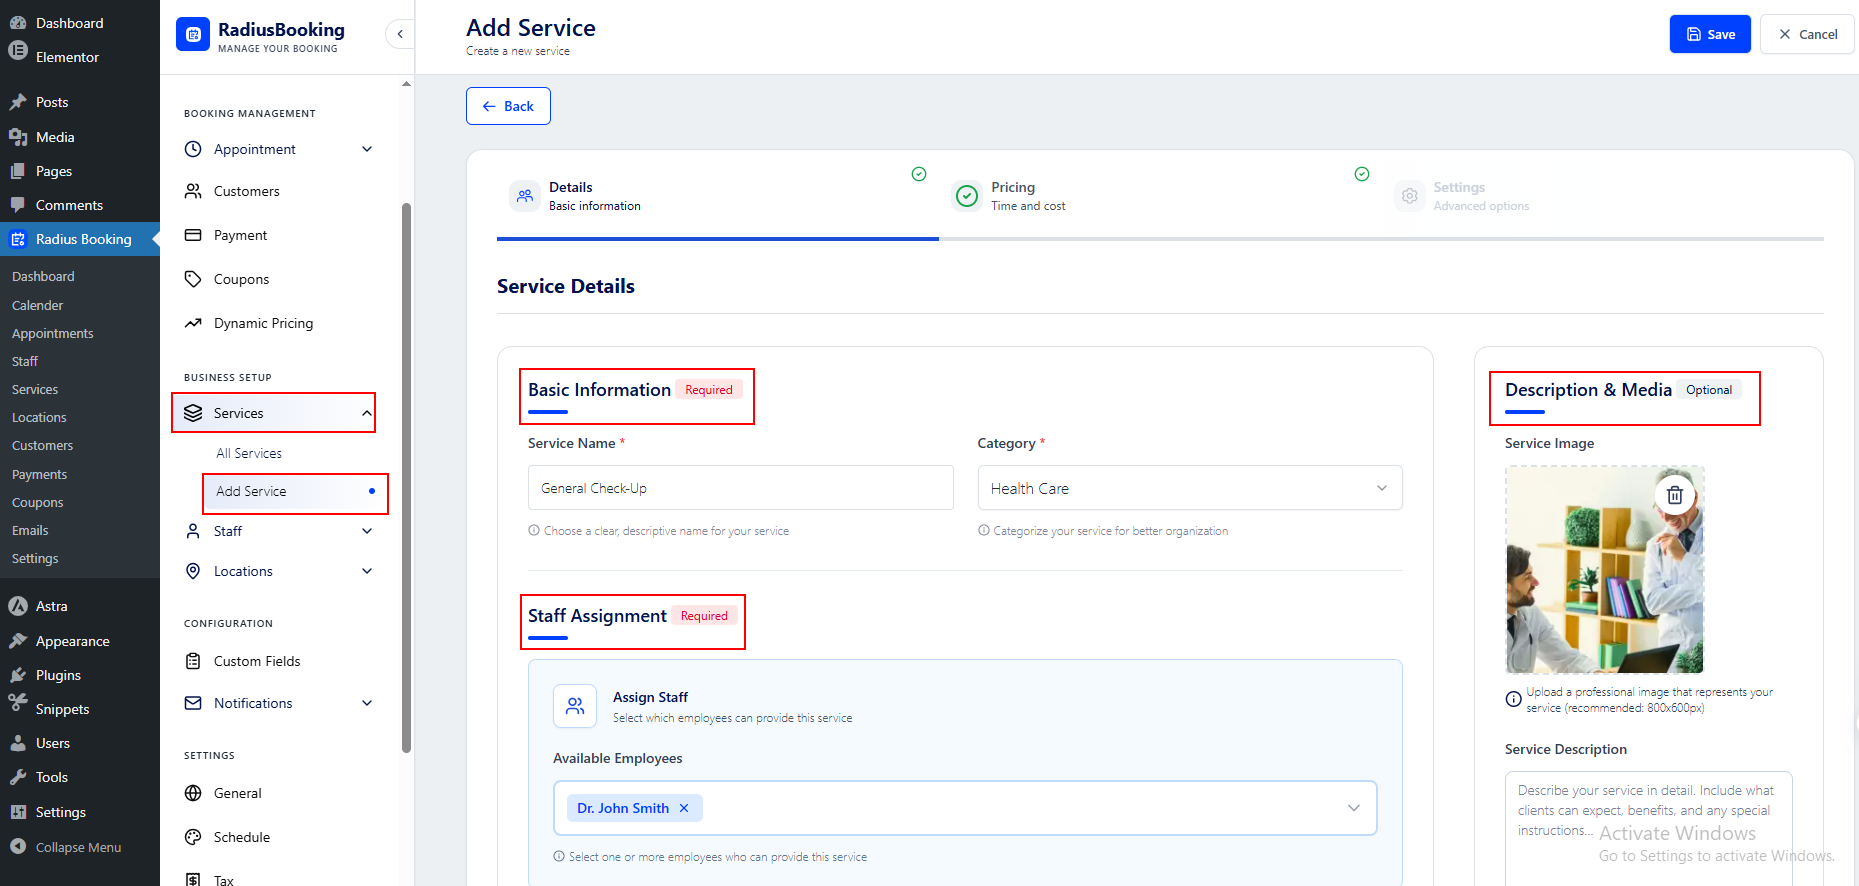Open Comments in WordPress menu

point(69,205)
